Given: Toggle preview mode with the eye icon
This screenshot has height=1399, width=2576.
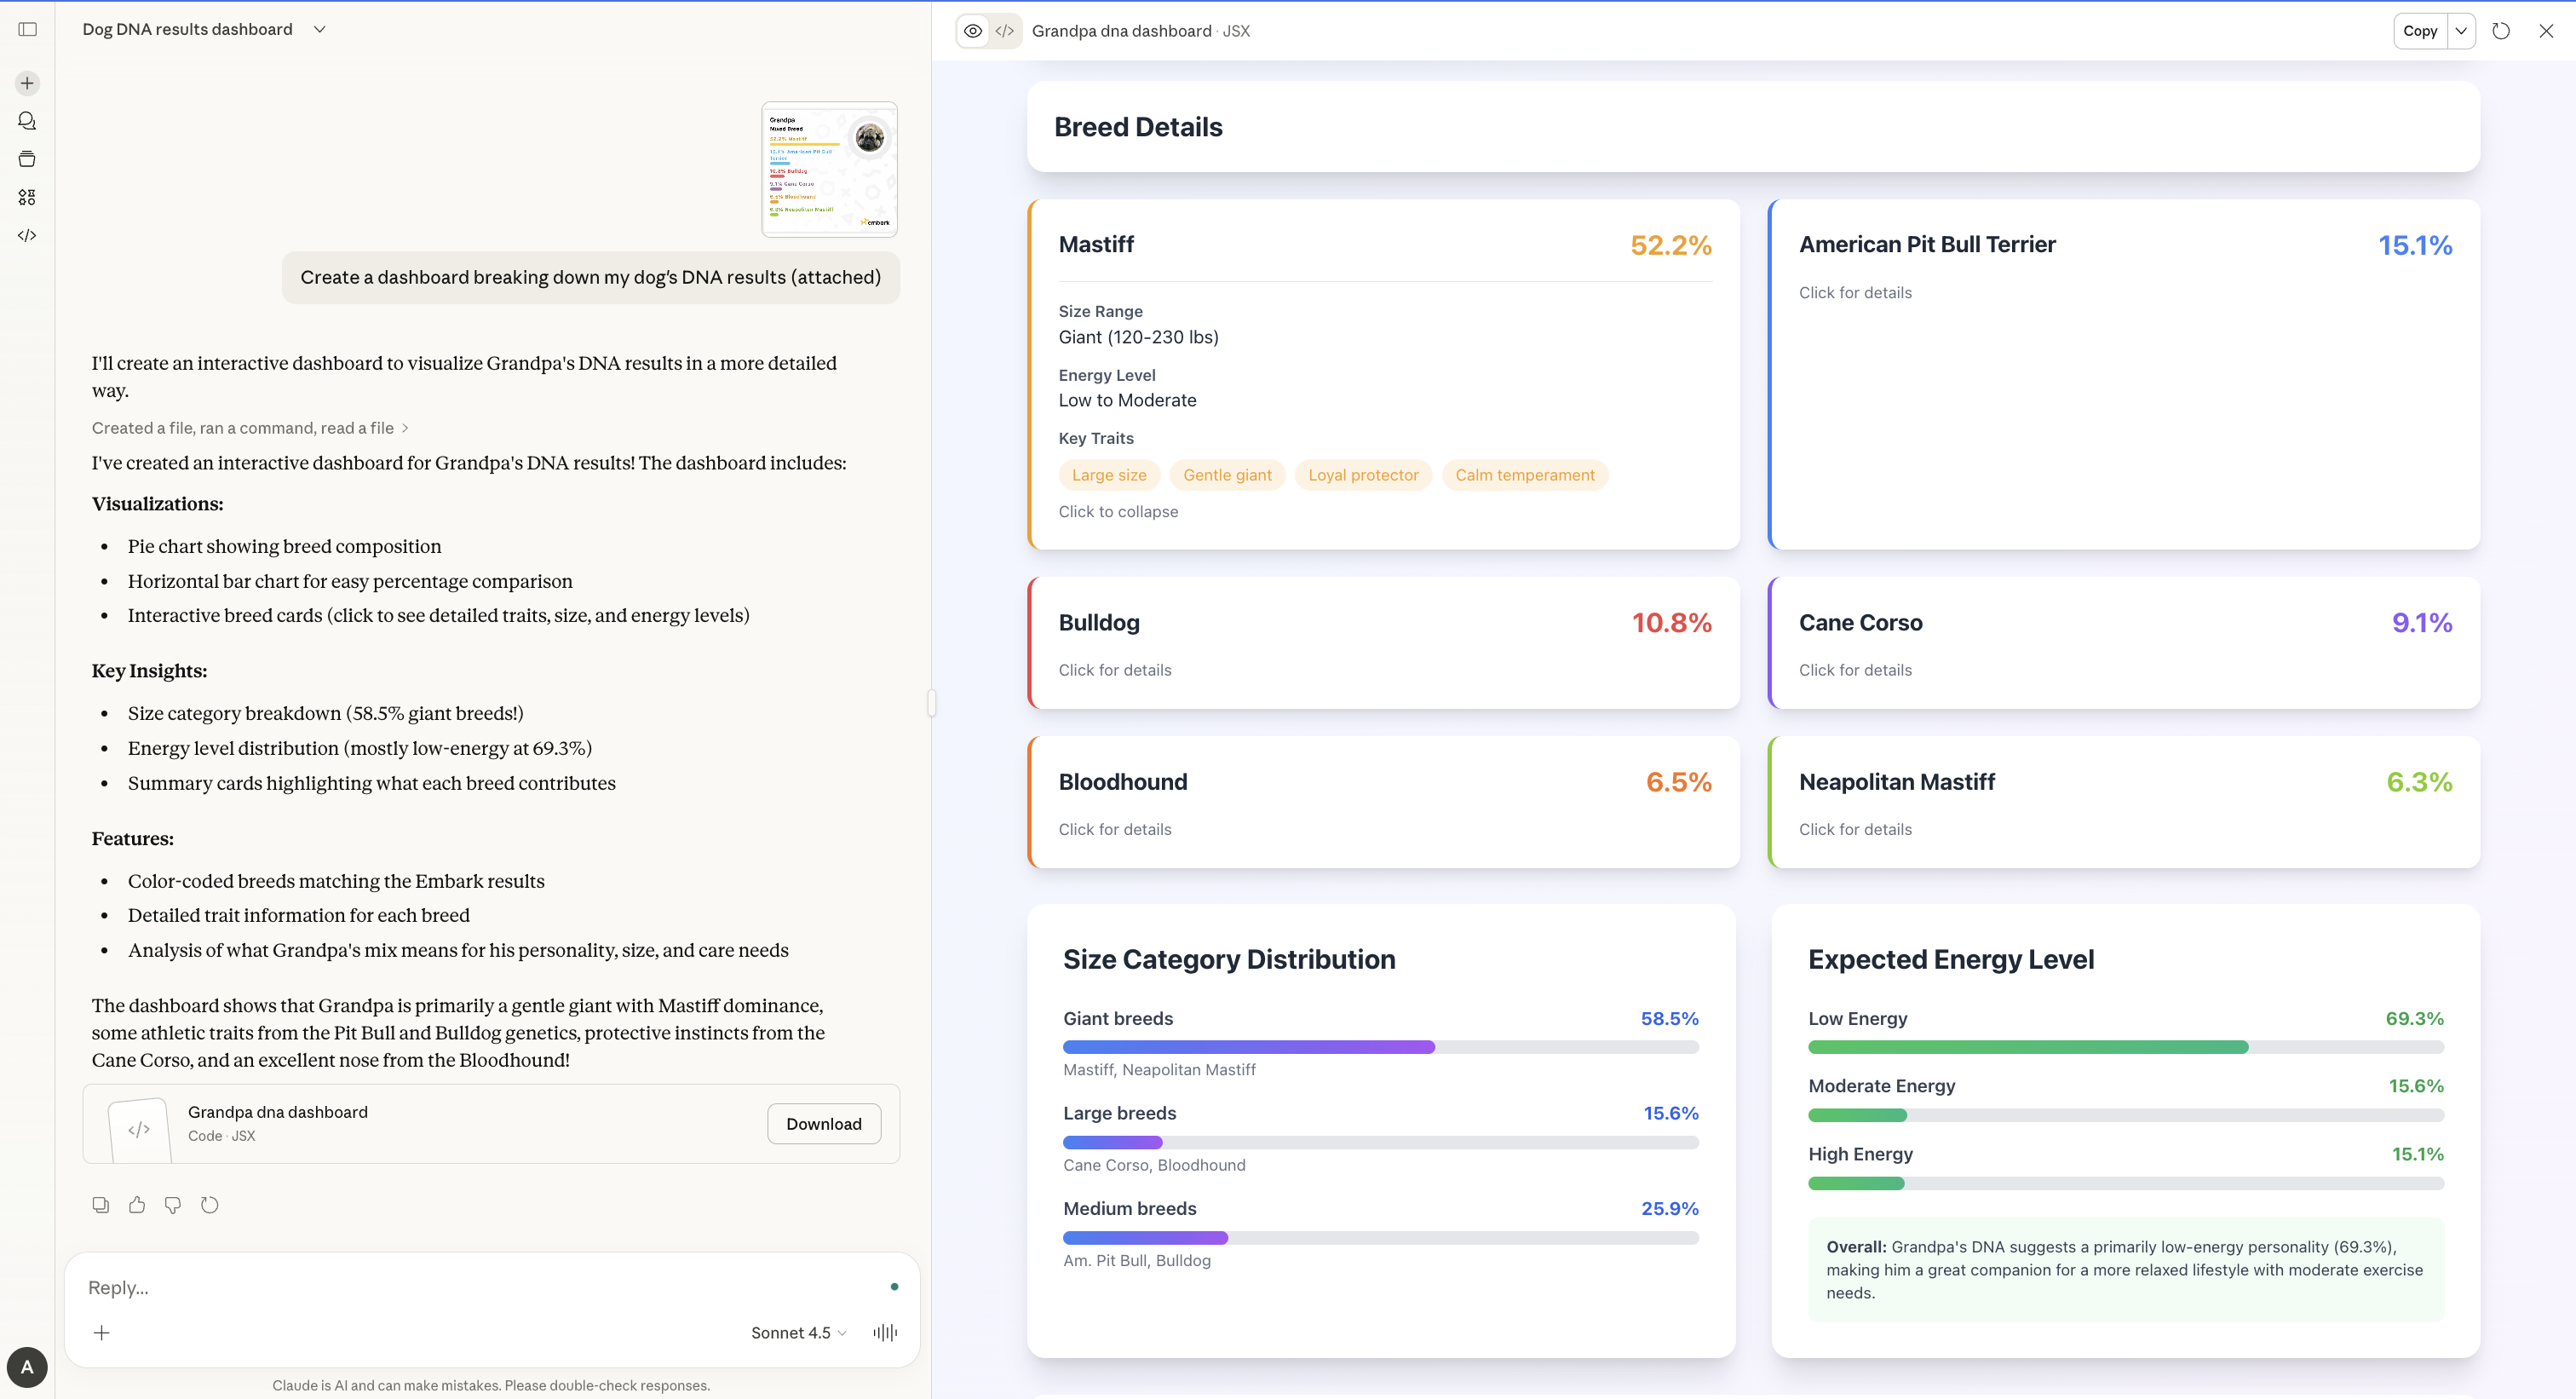Looking at the screenshot, I should pyautogui.click(x=973, y=31).
